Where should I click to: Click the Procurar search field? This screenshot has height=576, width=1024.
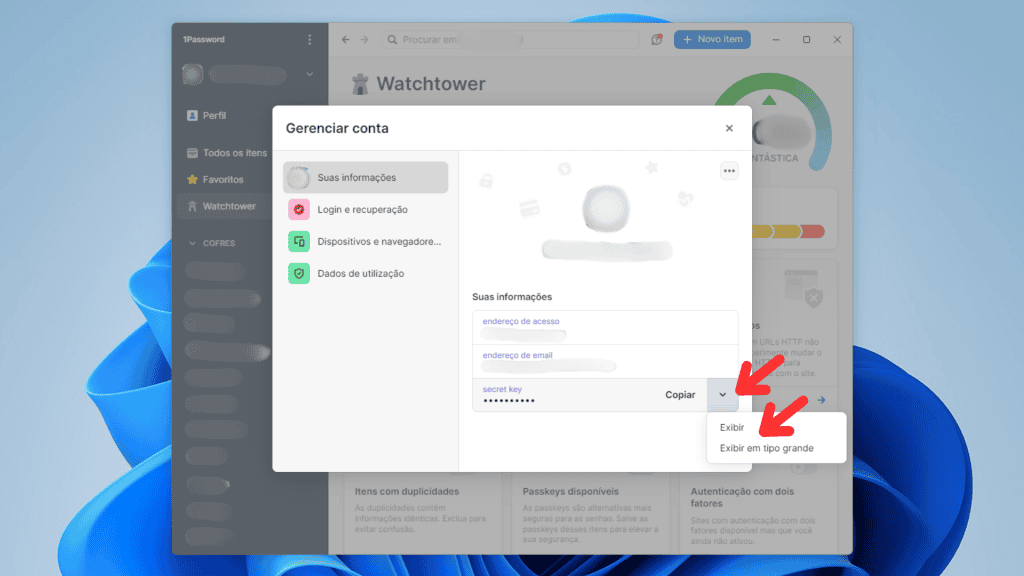click(x=510, y=39)
